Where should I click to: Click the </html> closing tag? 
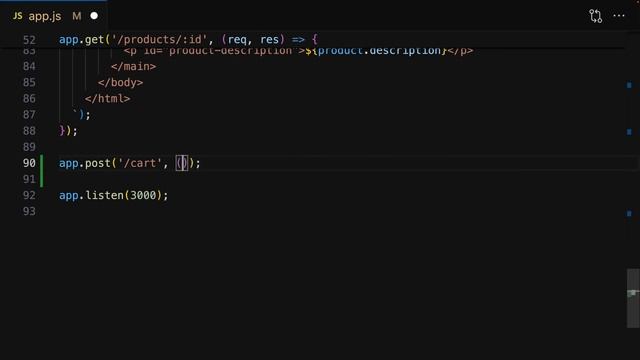107,98
